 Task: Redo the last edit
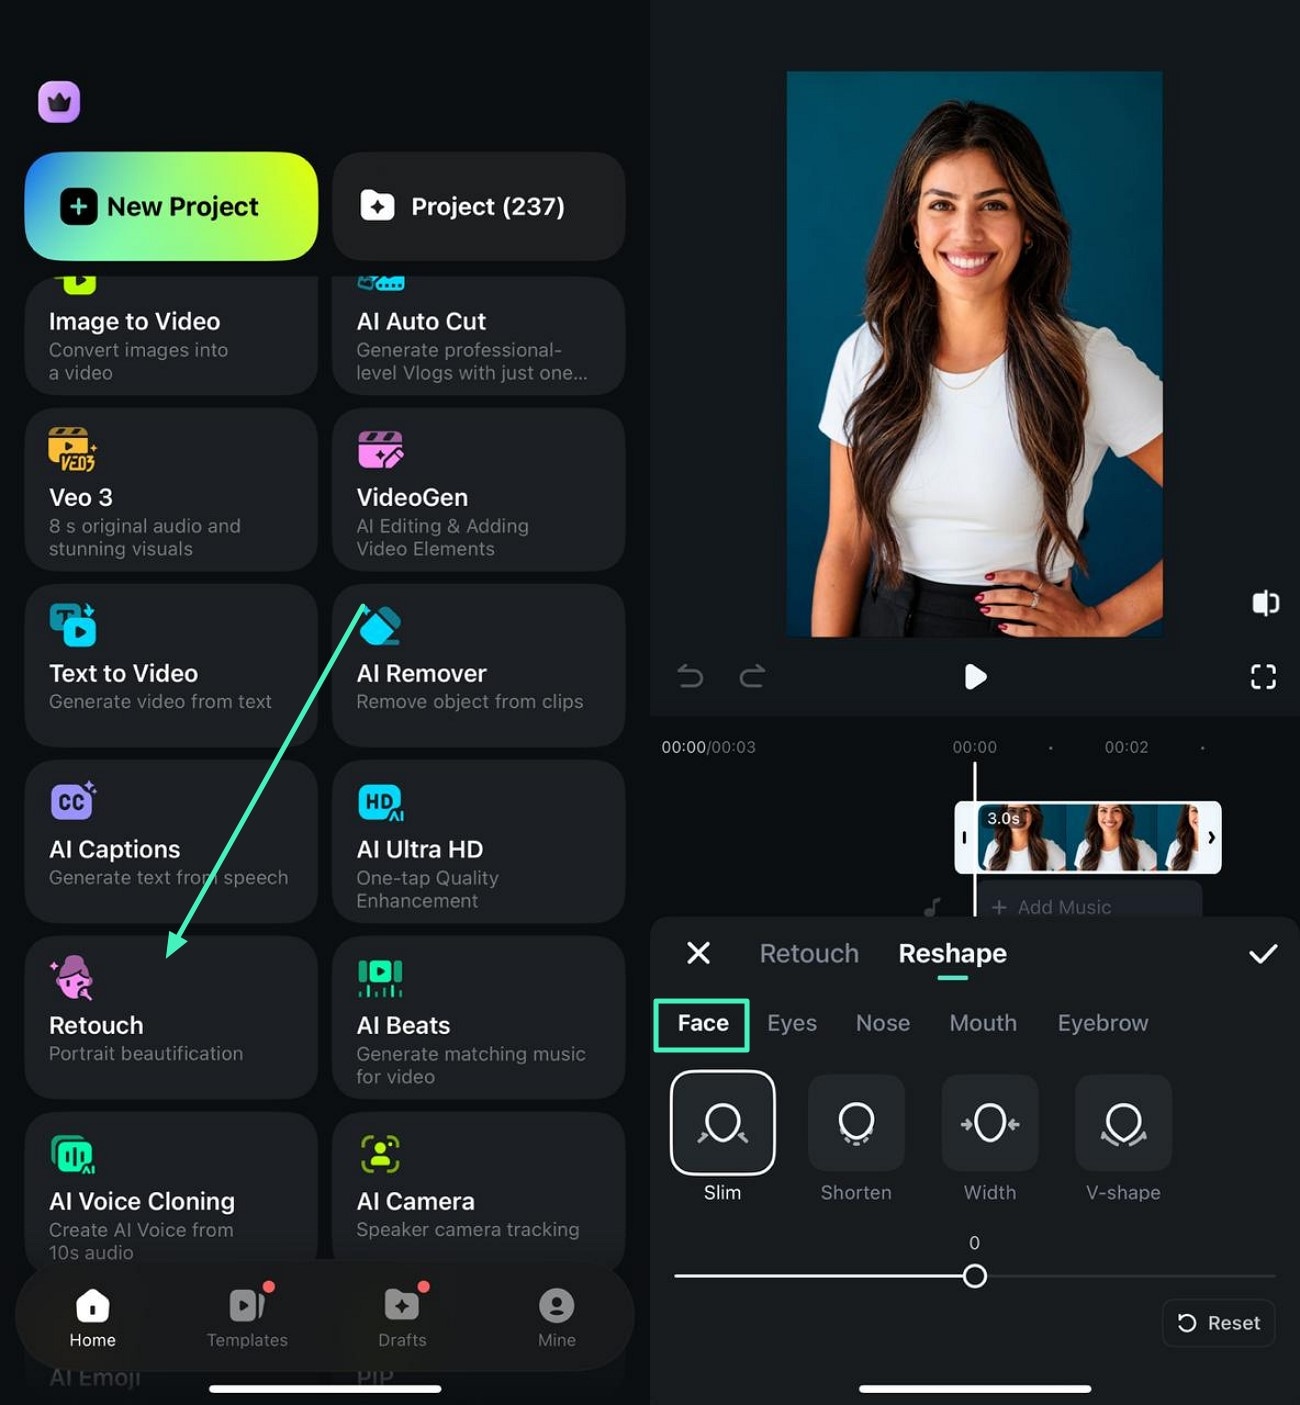752,677
